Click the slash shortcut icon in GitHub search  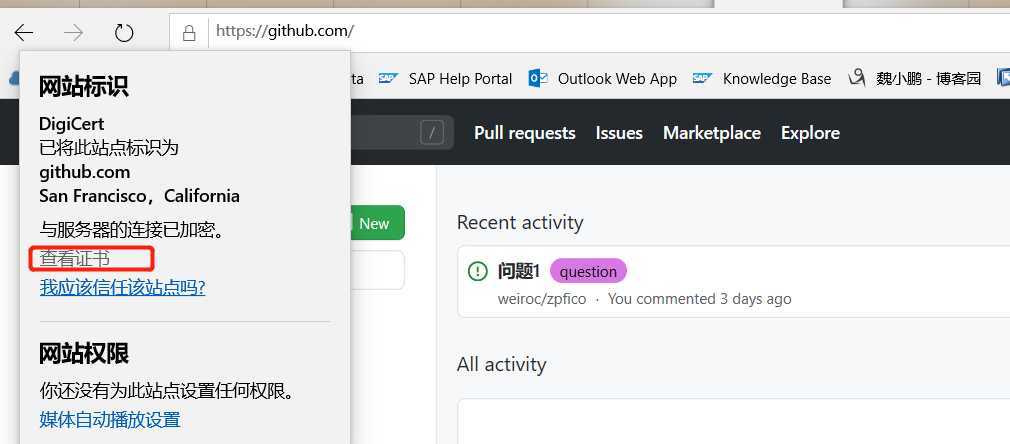click(x=431, y=133)
